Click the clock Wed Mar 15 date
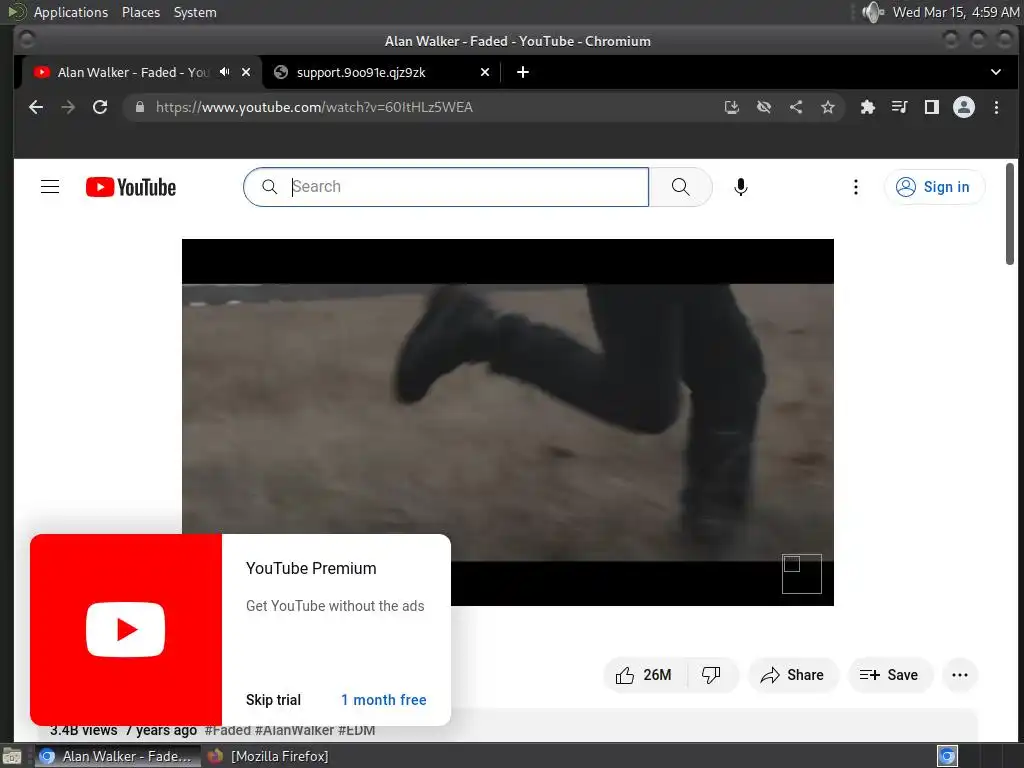This screenshot has height=768, width=1024. coord(955,12)
